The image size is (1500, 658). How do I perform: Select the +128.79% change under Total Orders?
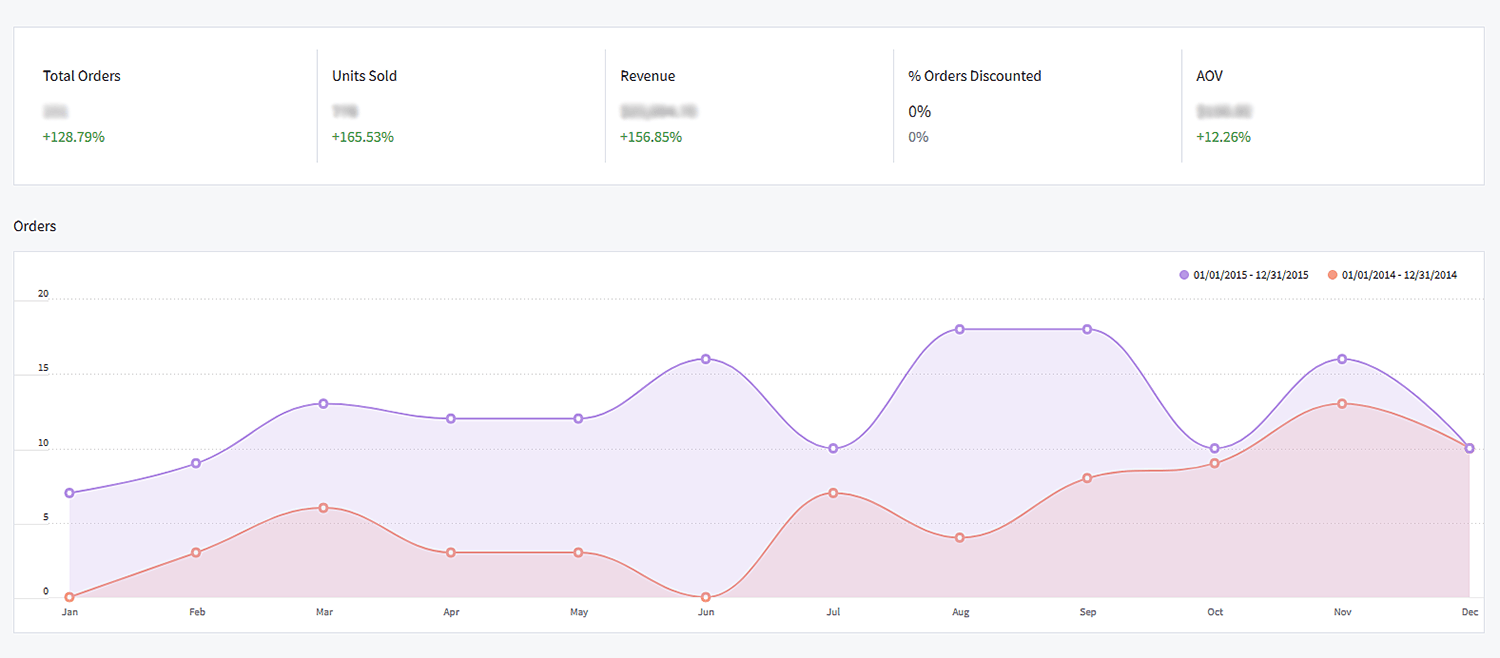[74, 137]
